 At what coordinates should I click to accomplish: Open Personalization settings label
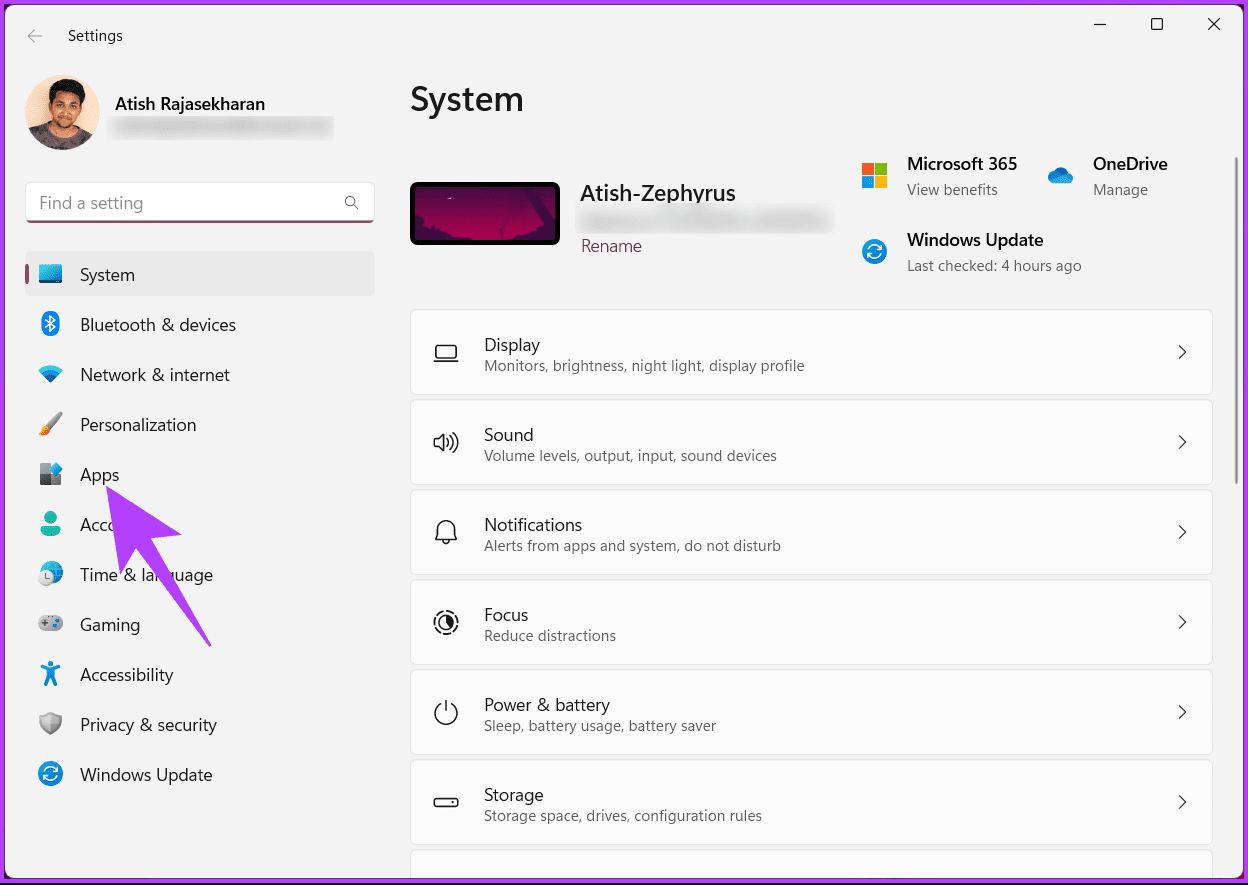[138, 425]
